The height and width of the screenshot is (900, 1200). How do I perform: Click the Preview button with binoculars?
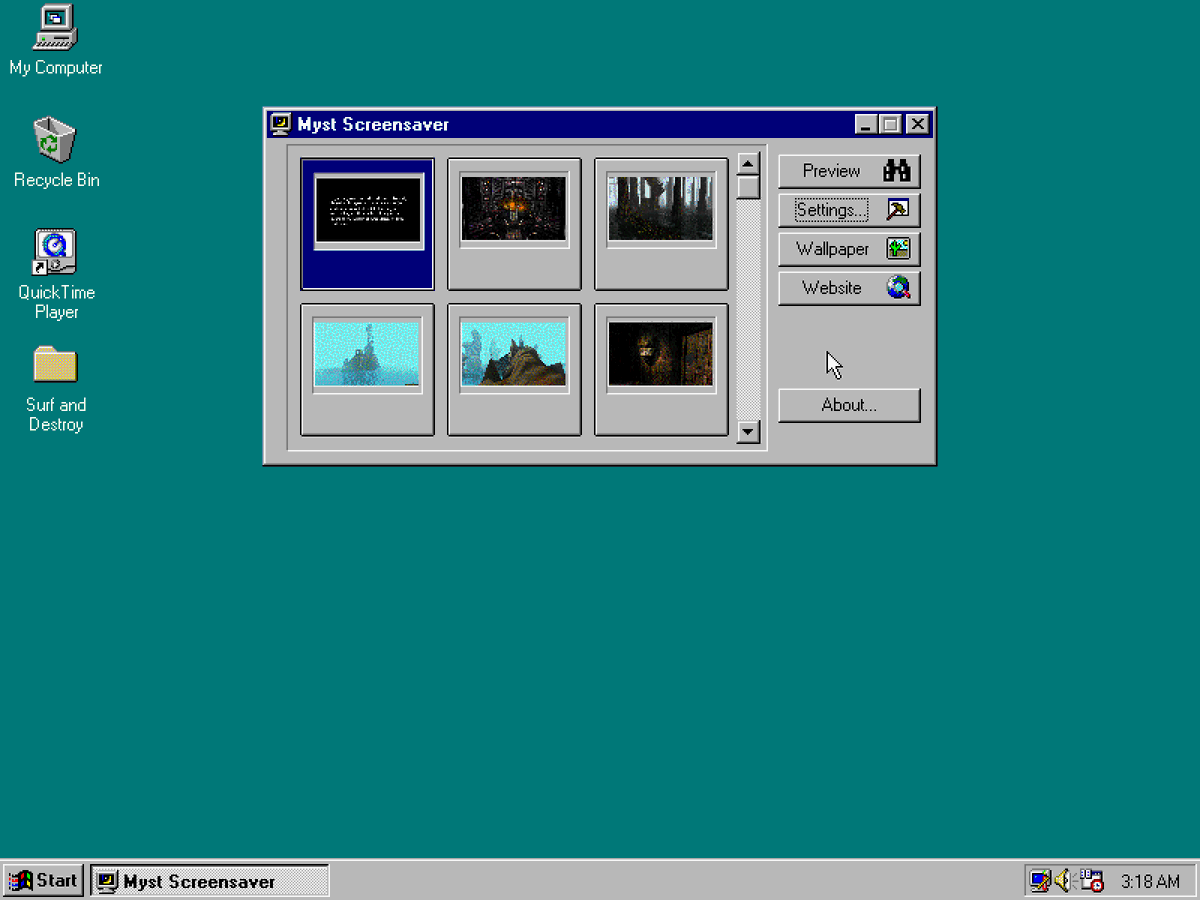(x=849, y=171)
